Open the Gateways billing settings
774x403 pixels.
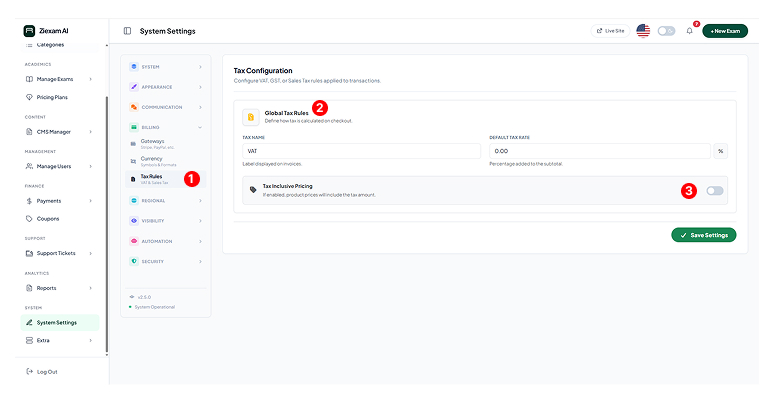[153, 143]
